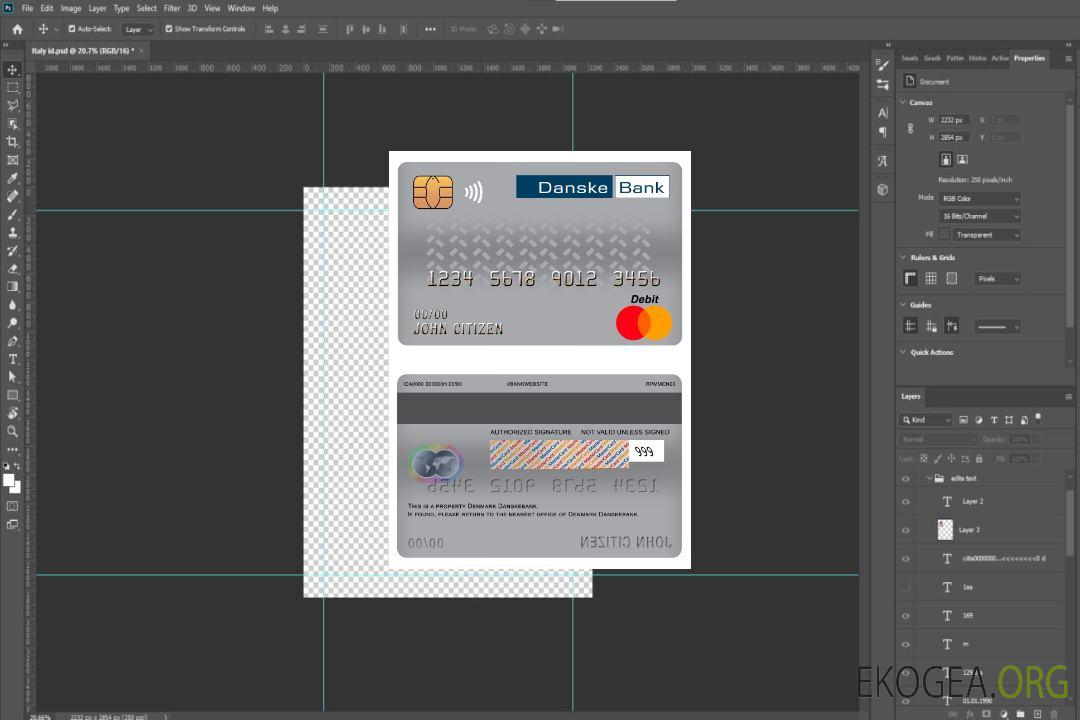Select the Horizontal Type tool

(x=12, y=359)
